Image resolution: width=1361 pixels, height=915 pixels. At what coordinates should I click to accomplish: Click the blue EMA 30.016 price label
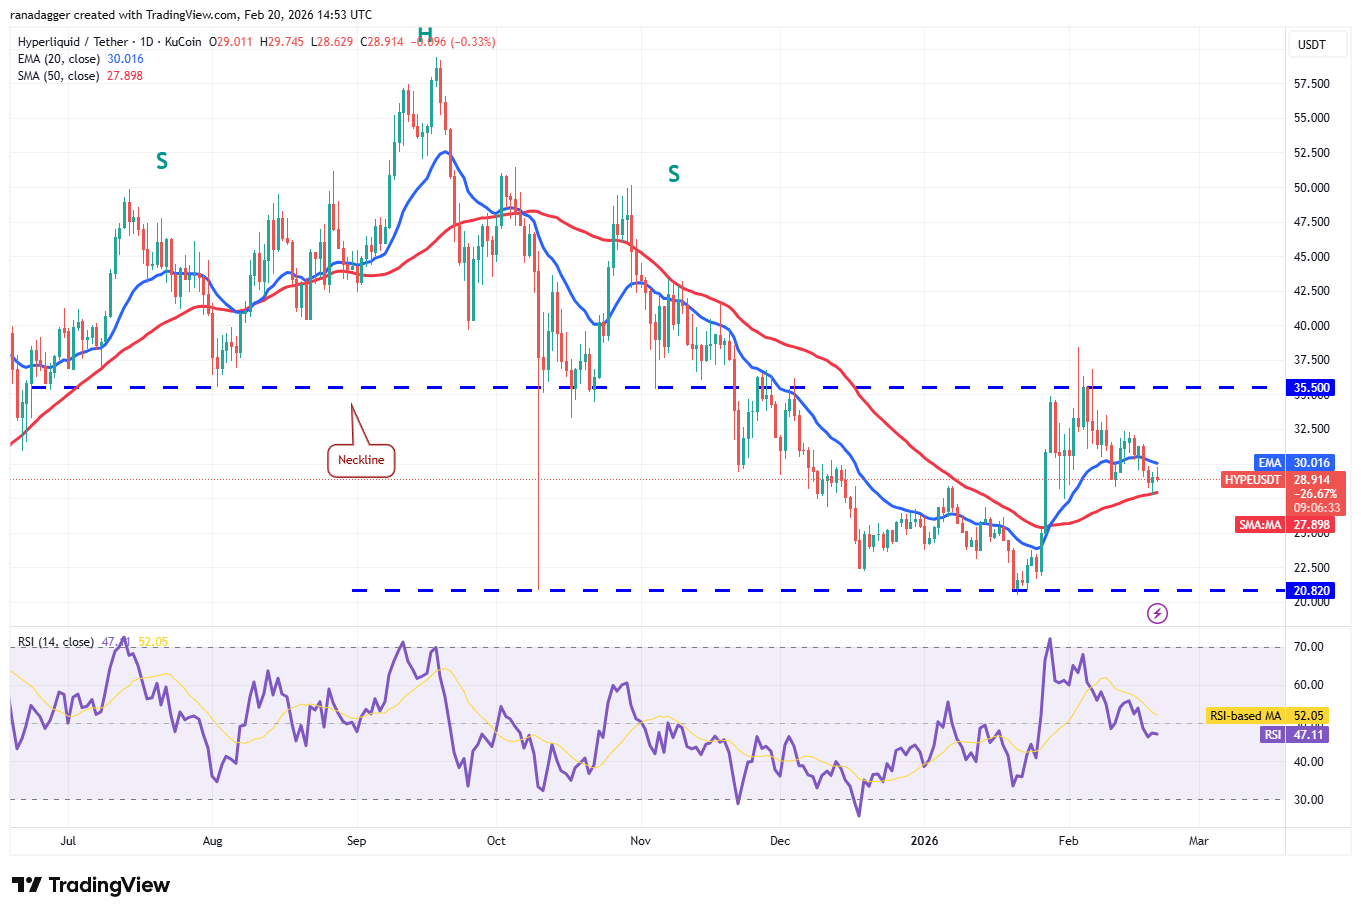[x=1292, y=462]
